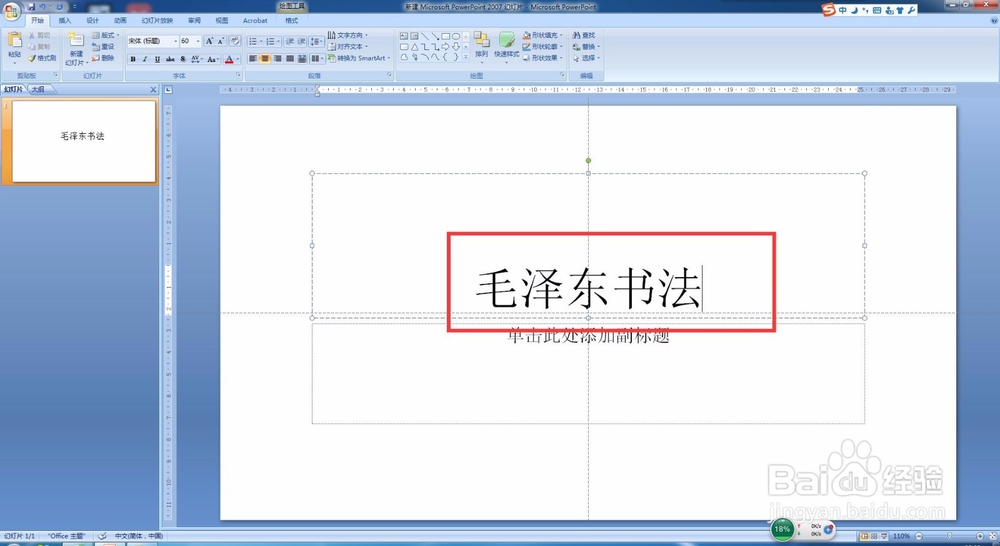
Task: Increase list indent level
Action: [302, 41]
